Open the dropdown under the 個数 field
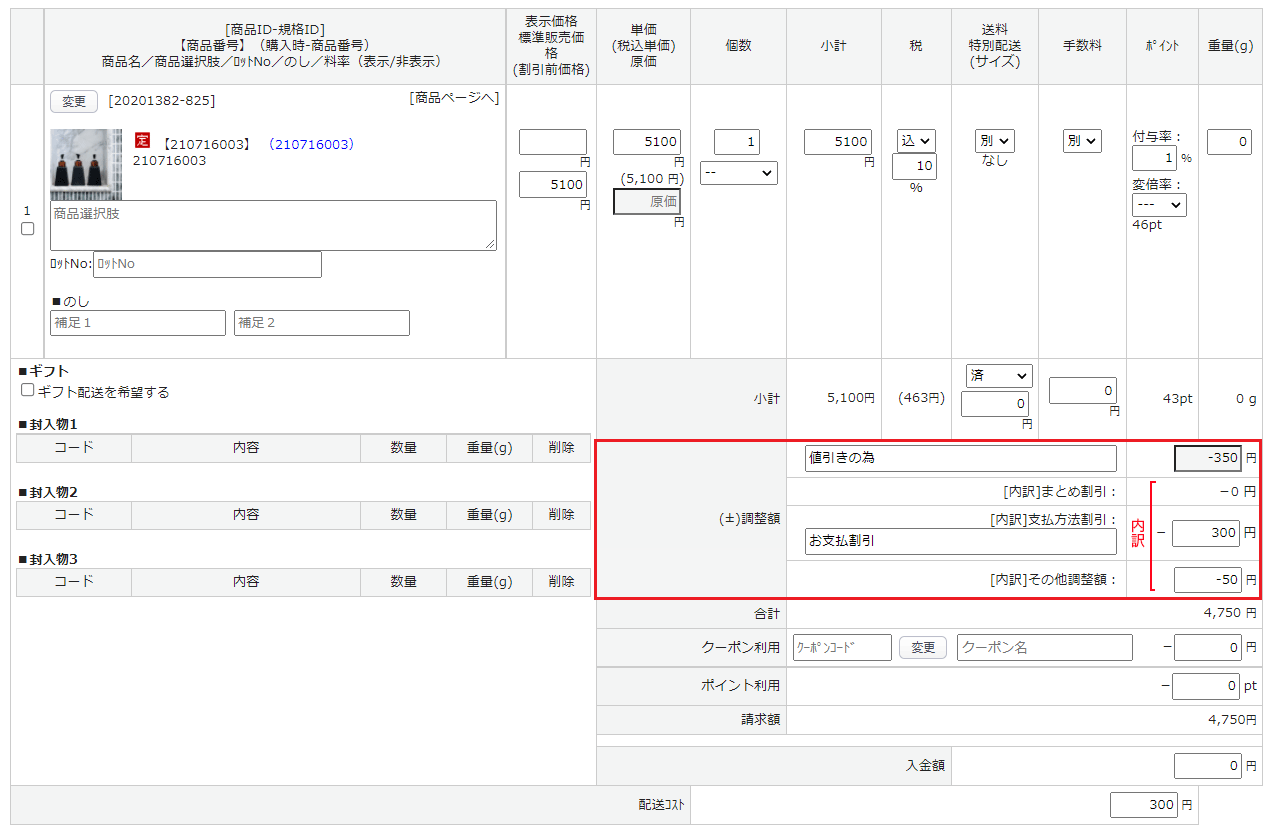 738,173
